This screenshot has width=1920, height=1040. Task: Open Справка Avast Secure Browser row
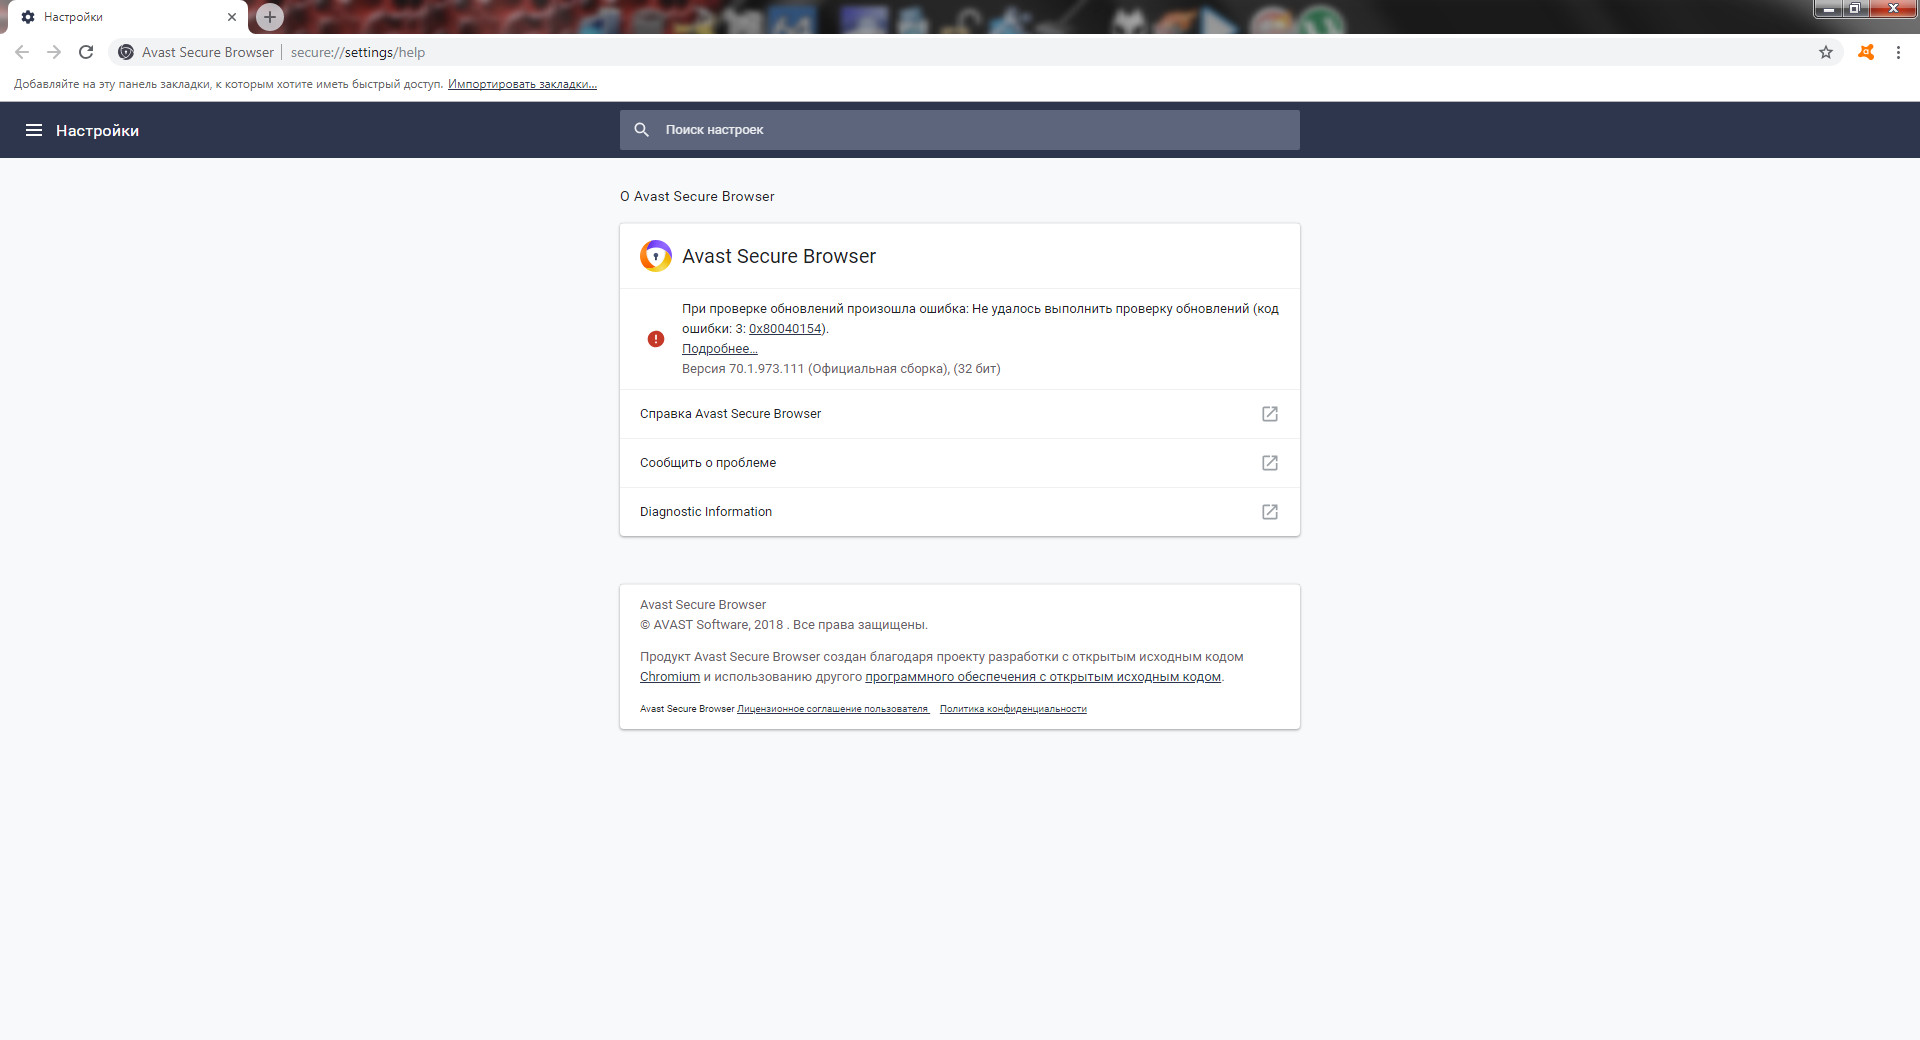click(960, 414)
